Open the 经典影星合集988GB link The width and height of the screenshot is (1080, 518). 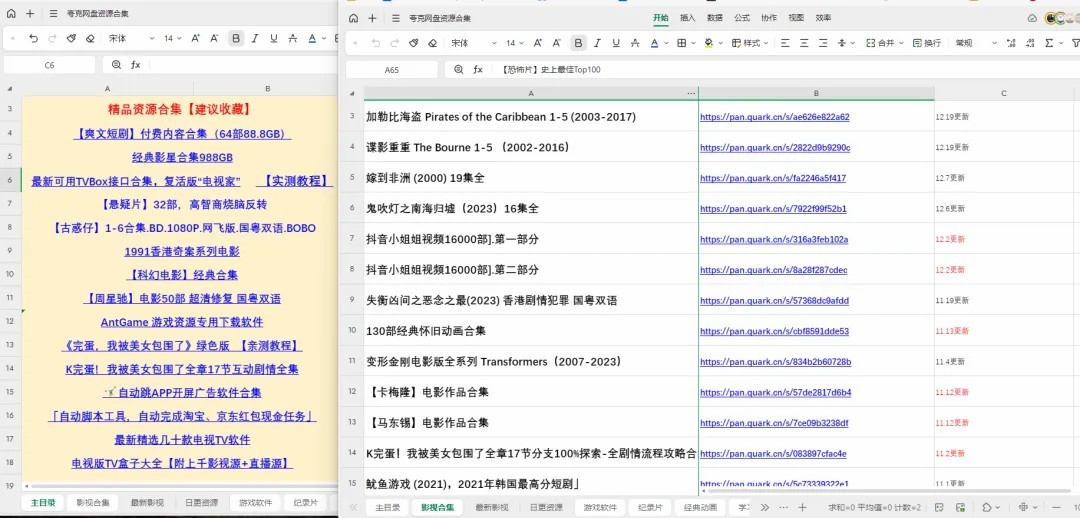[x=182, y=157]
